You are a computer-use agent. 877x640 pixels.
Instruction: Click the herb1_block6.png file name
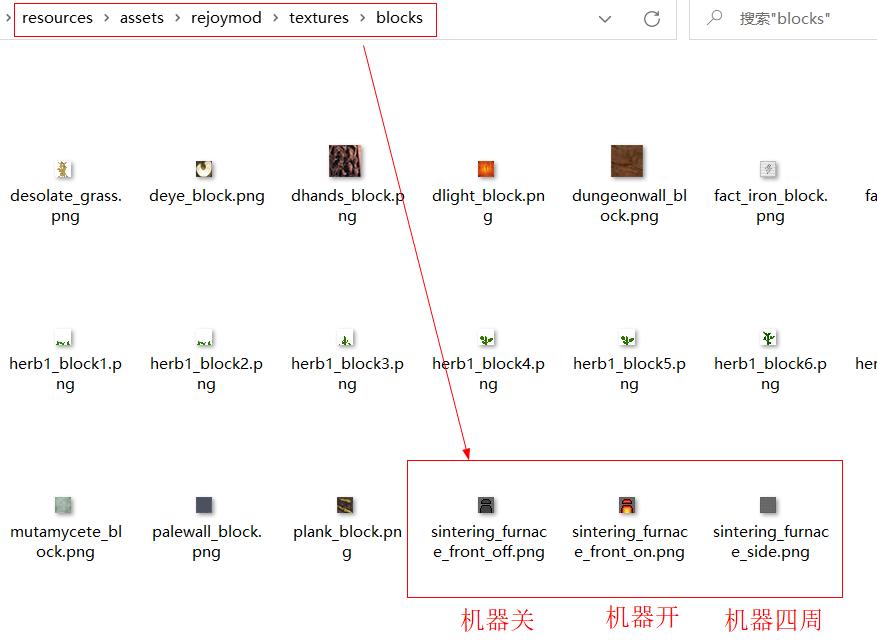click(x=770, y=374)
